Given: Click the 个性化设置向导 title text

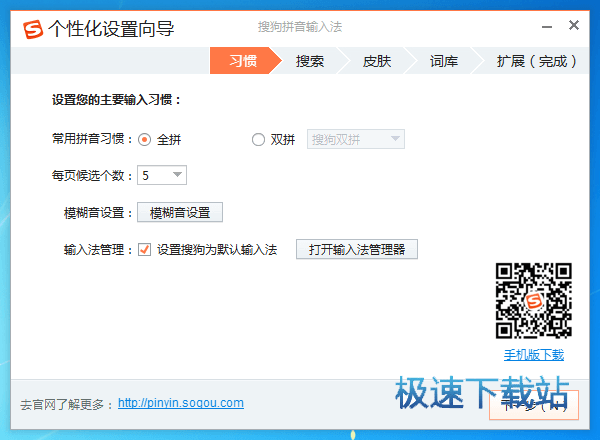Looking at the screenshot, I should pos(111,29).
